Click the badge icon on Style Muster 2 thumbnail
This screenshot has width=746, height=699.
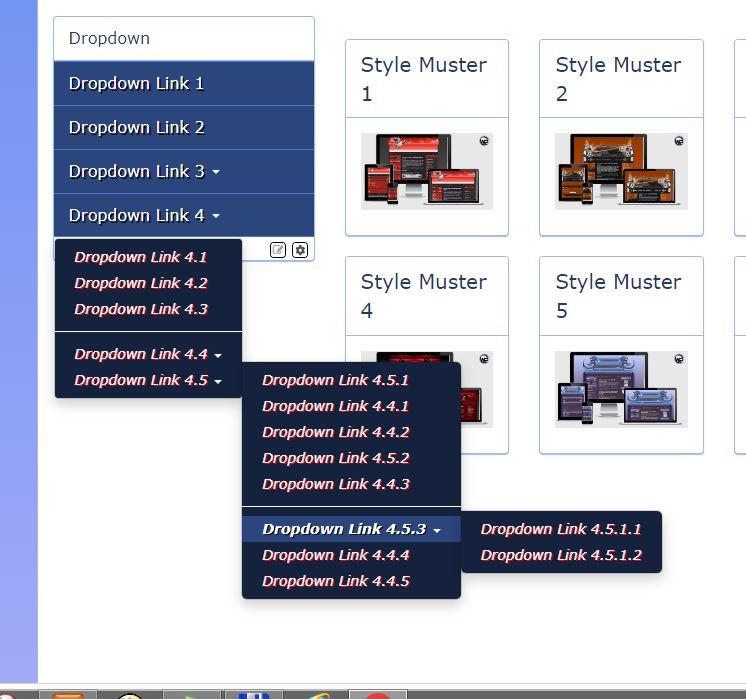tap(679, 141)
